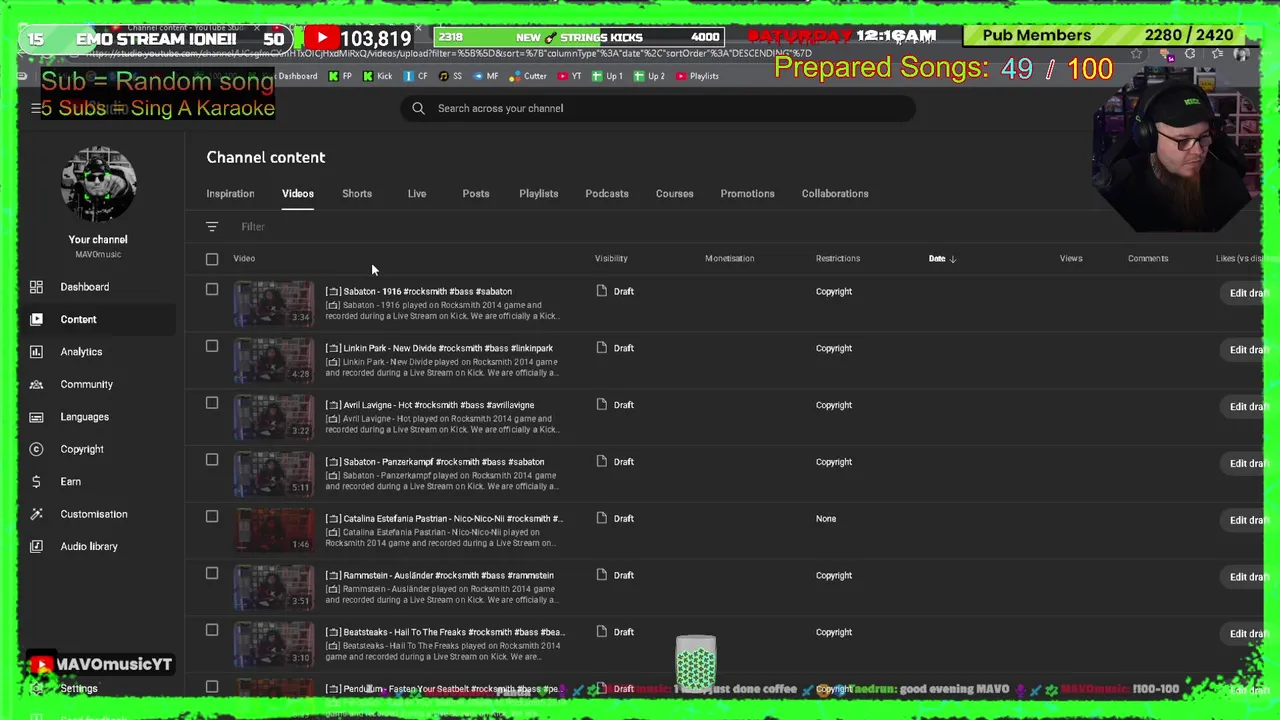Click the search magnifier icon
This screenshot has height=720, width=1280.
point(418,108)
